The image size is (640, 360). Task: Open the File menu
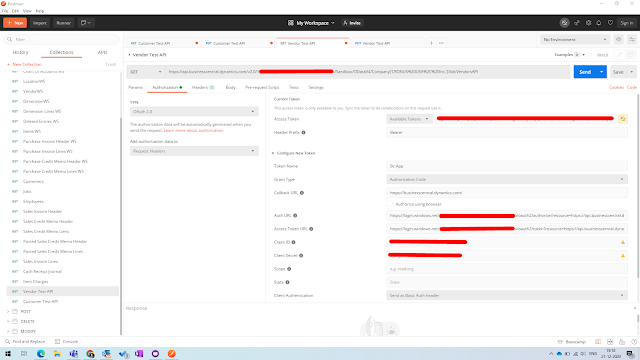point(5,11)
